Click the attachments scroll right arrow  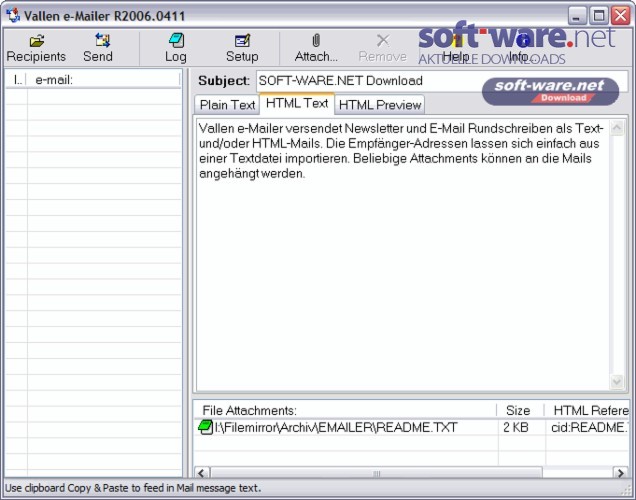click(620, 473)
